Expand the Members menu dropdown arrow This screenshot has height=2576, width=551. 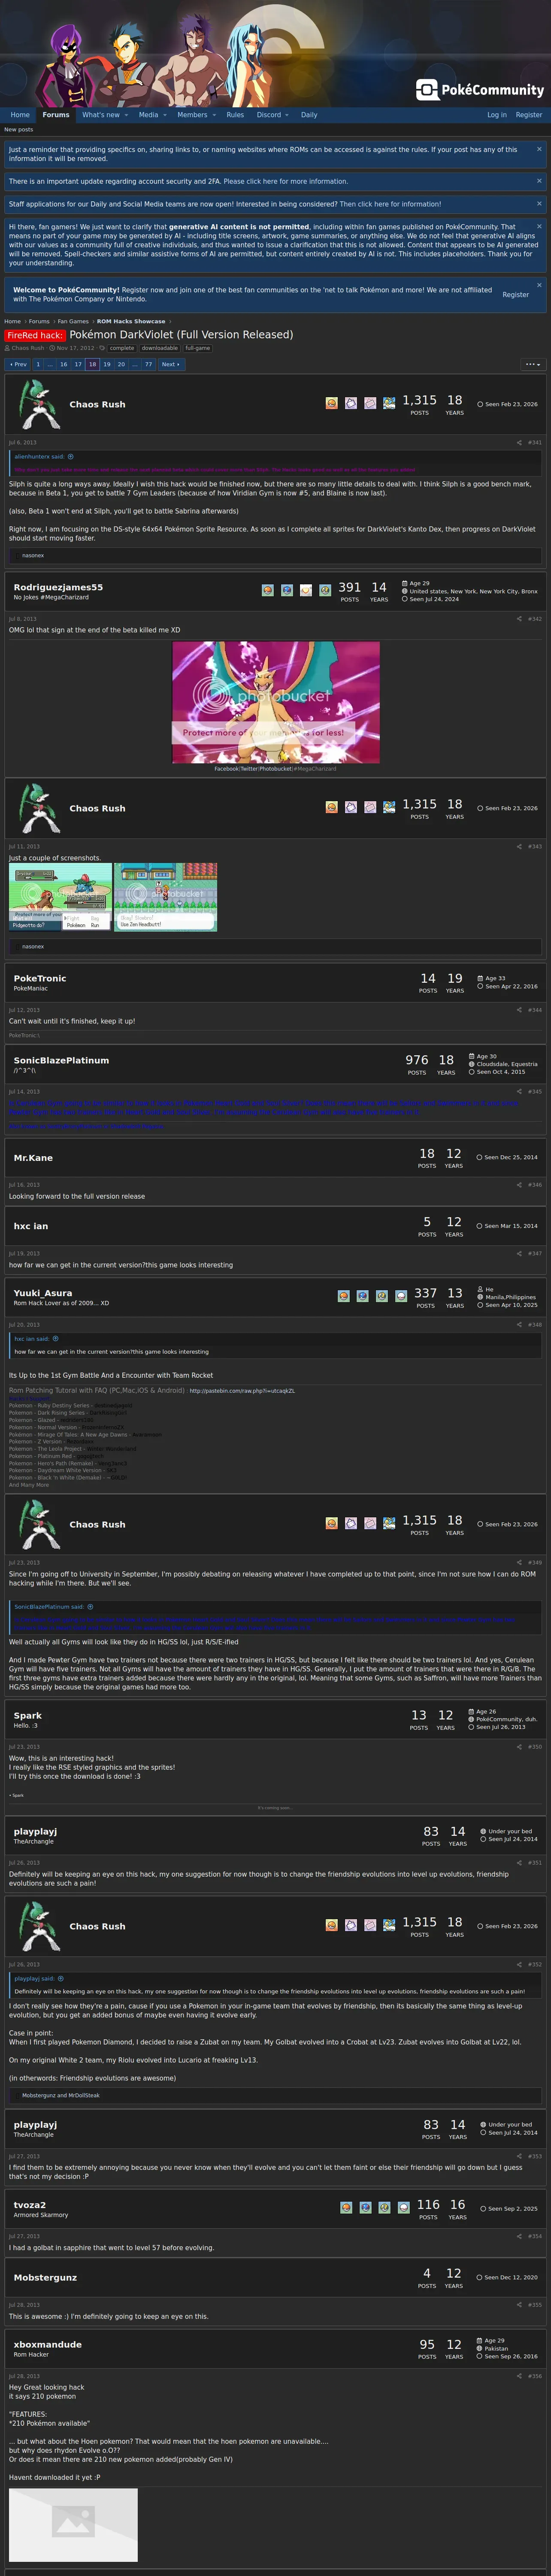(215, 115)
